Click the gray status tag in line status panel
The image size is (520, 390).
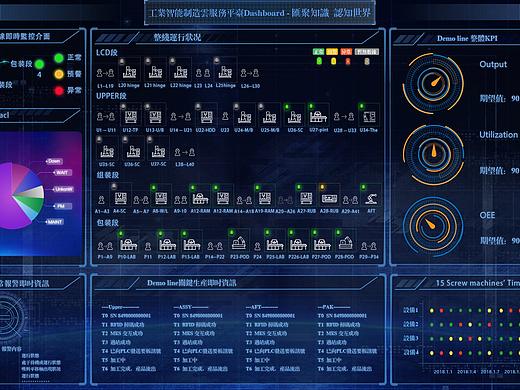pos(366,52)
